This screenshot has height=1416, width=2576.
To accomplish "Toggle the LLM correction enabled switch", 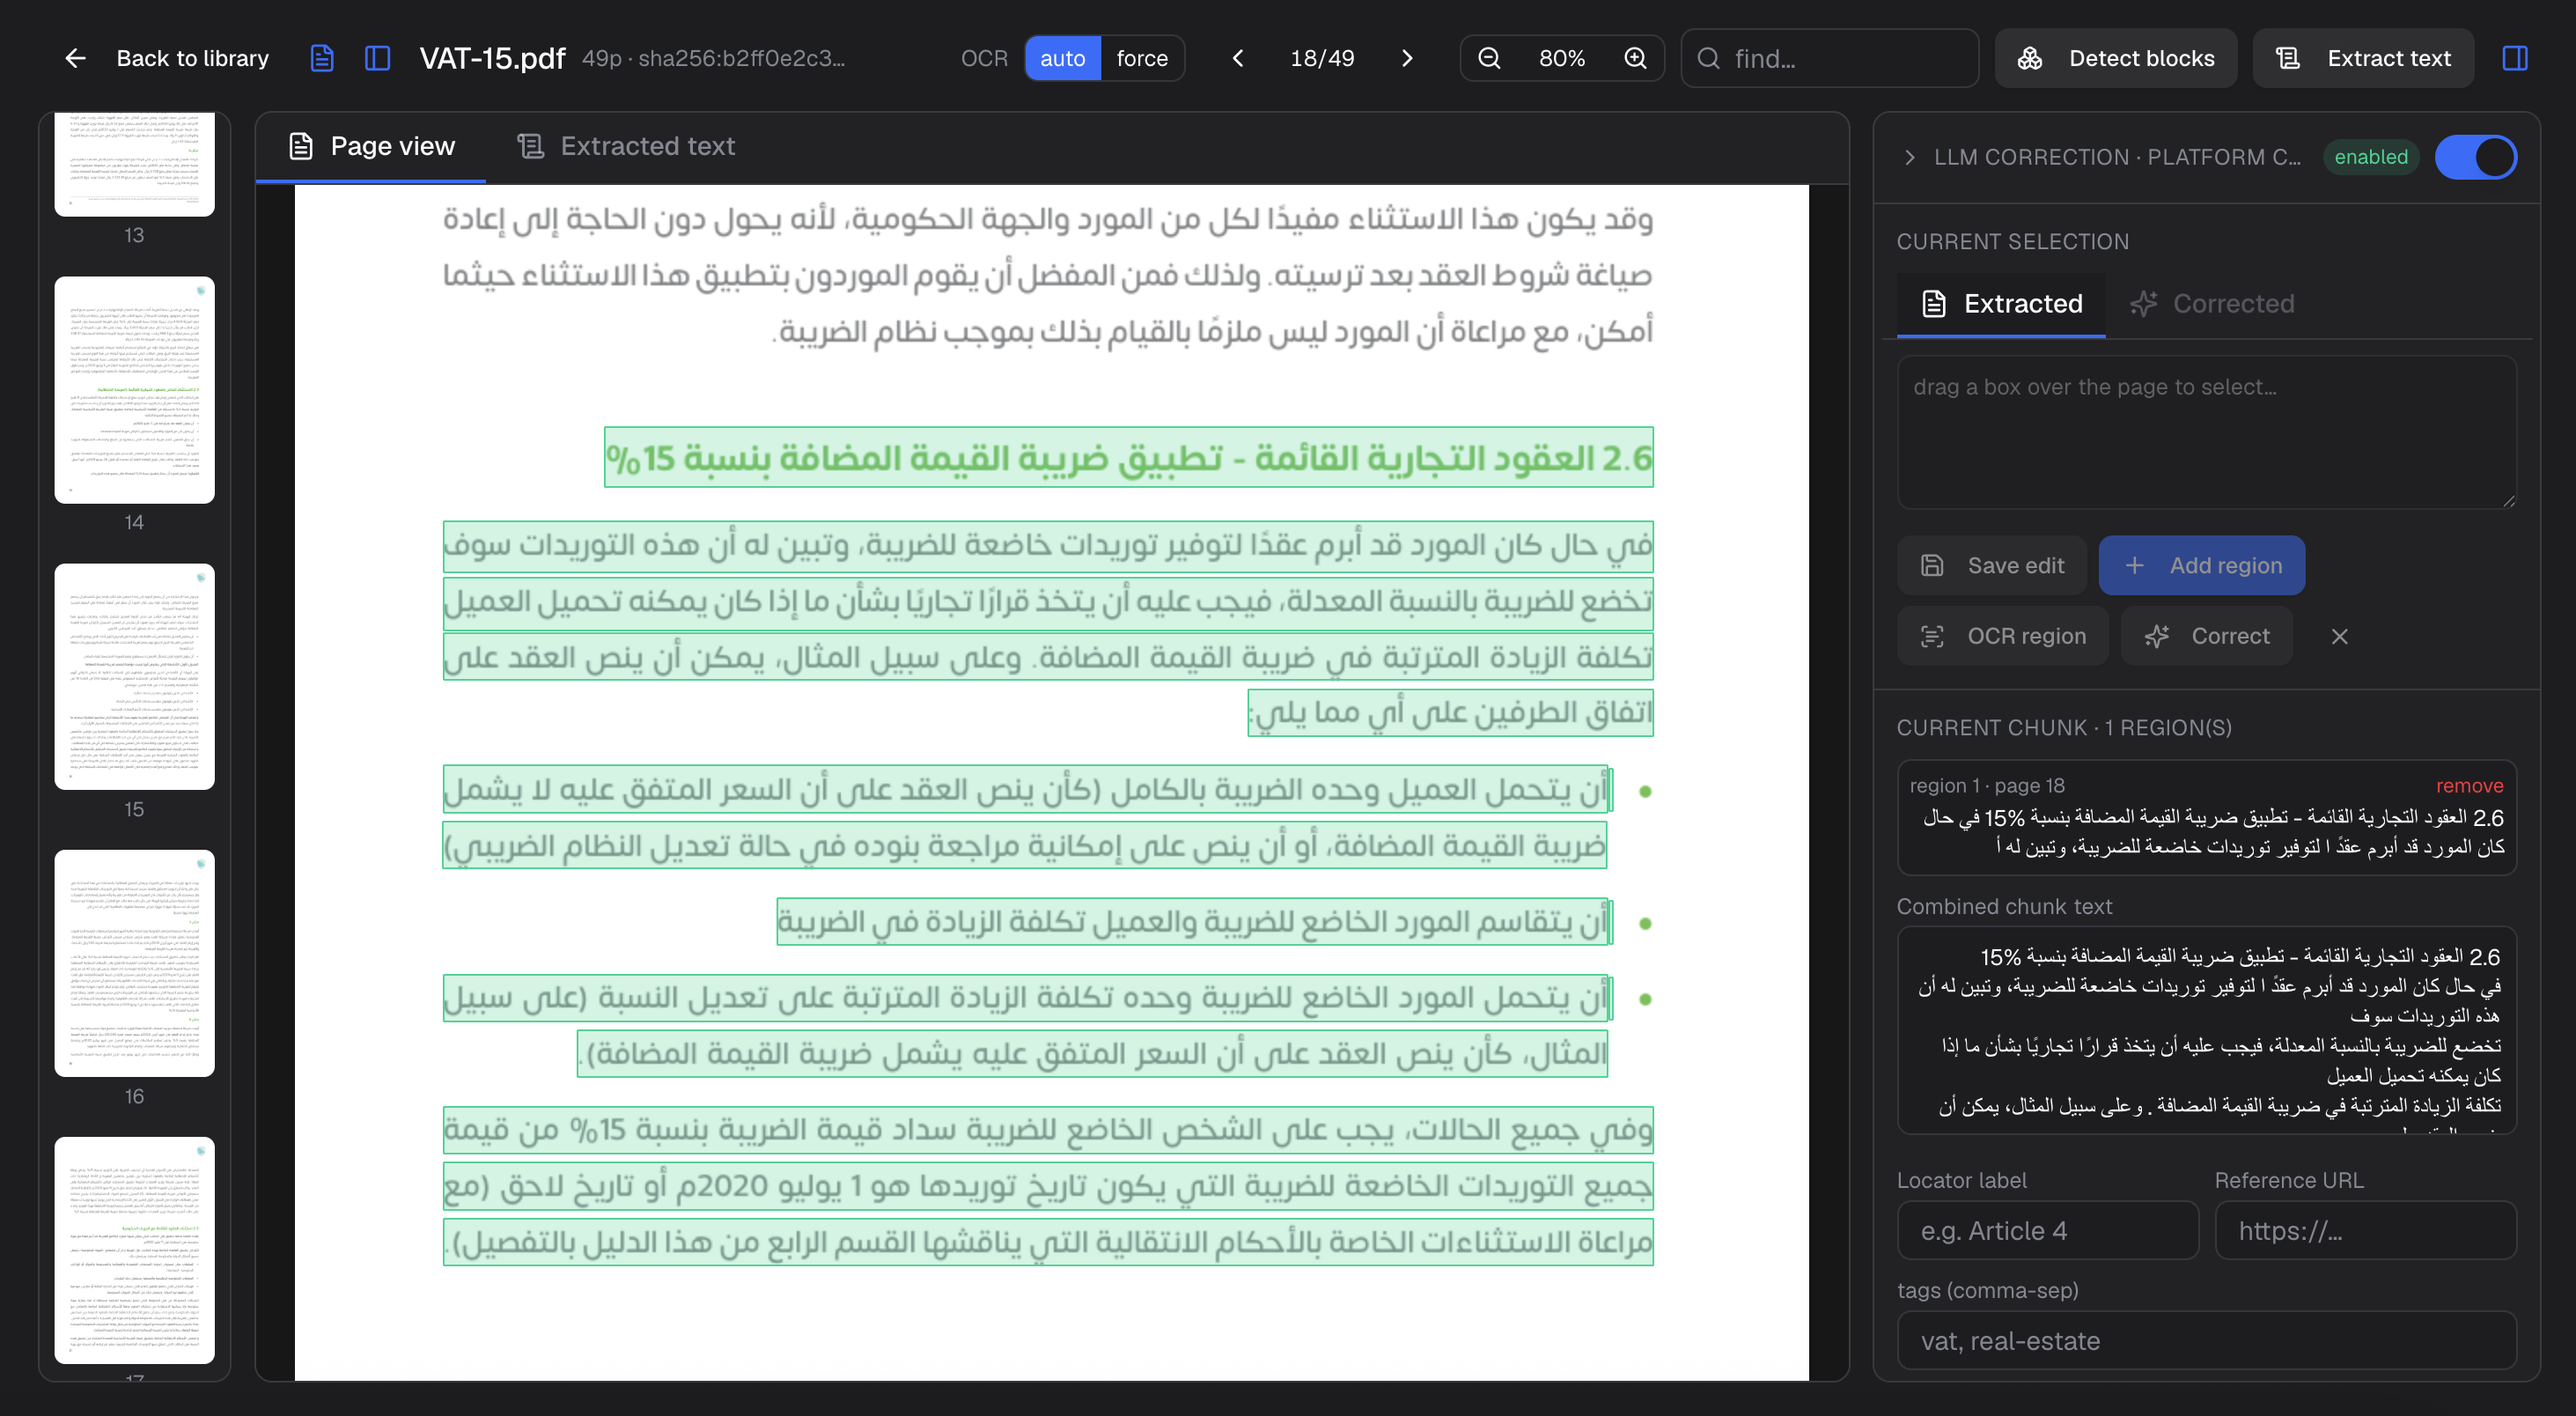I will [2476, 157].
